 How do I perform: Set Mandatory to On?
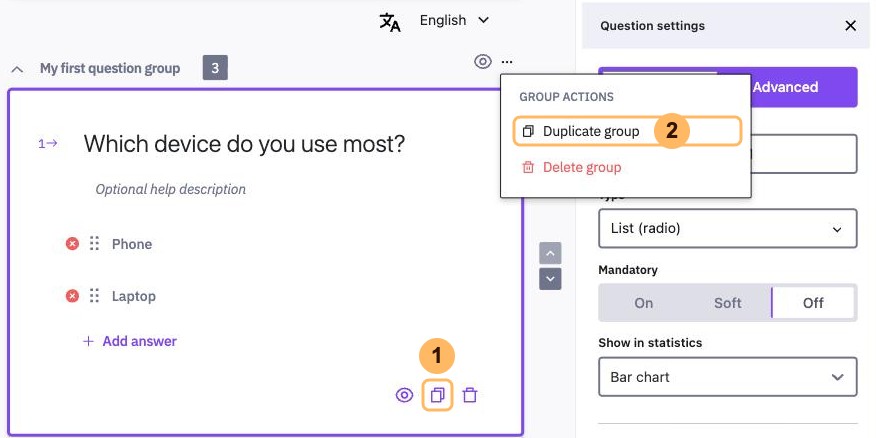tap(644, 303)
